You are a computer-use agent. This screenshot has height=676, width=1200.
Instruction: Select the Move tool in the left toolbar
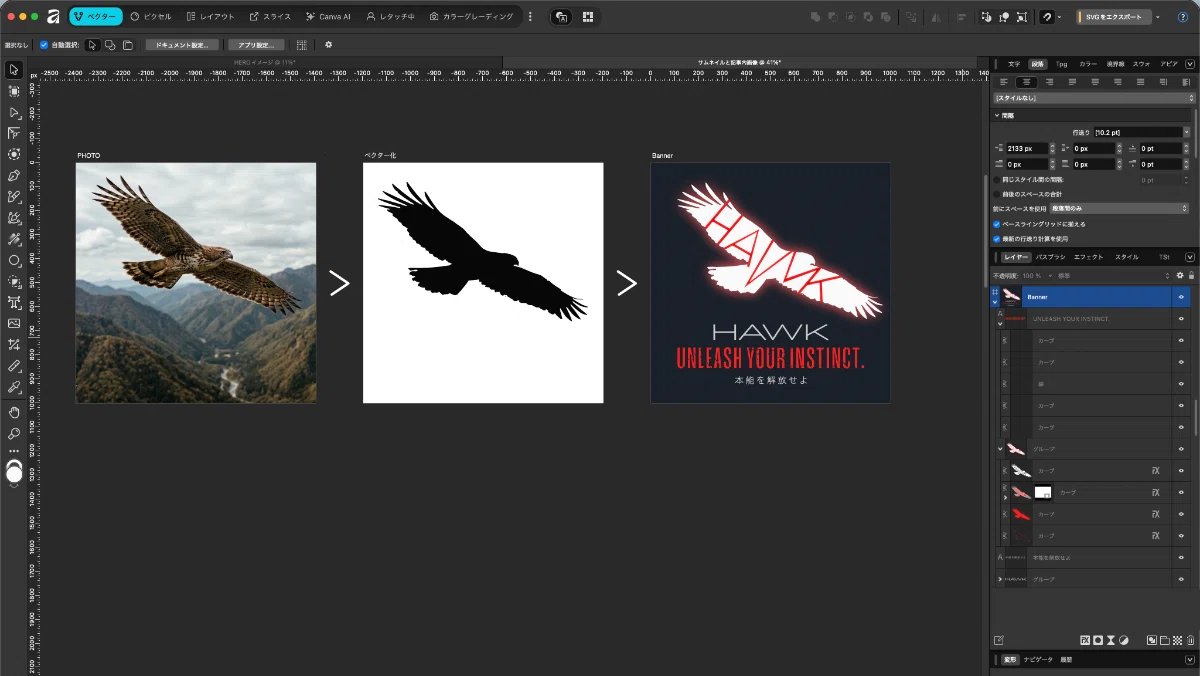(14, 70)
